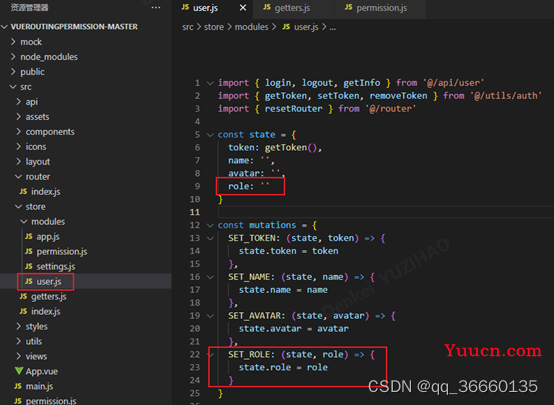
Task: Fold the const state block at line 5
Action: click(210, 135)
